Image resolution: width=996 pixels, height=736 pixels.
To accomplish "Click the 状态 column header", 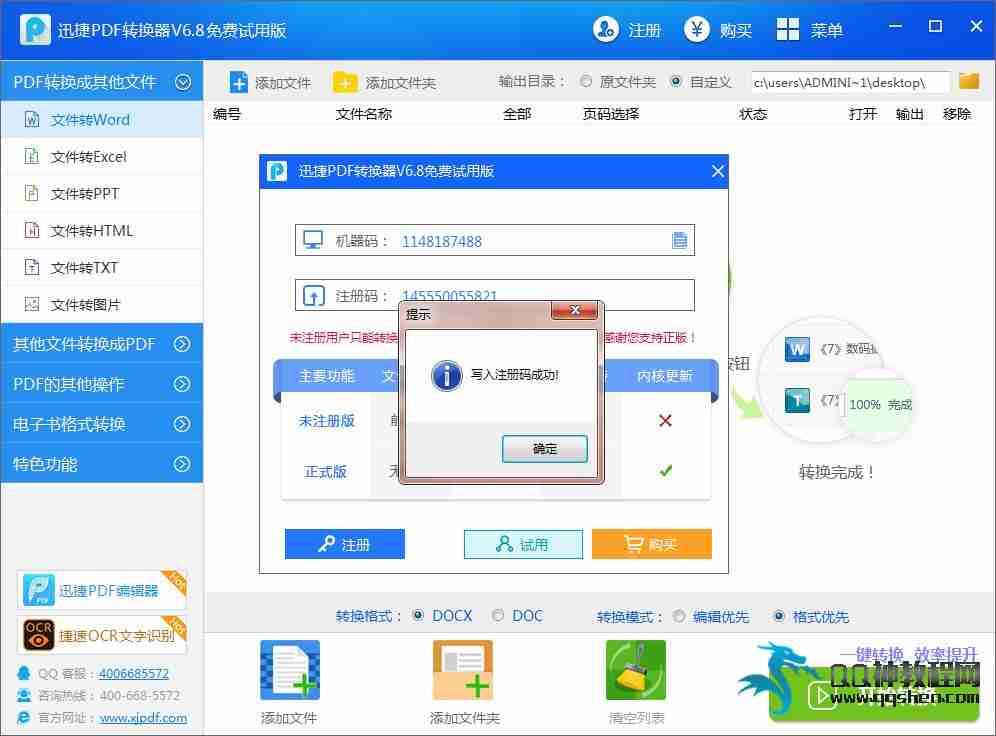I will click(x=753, y=114).
